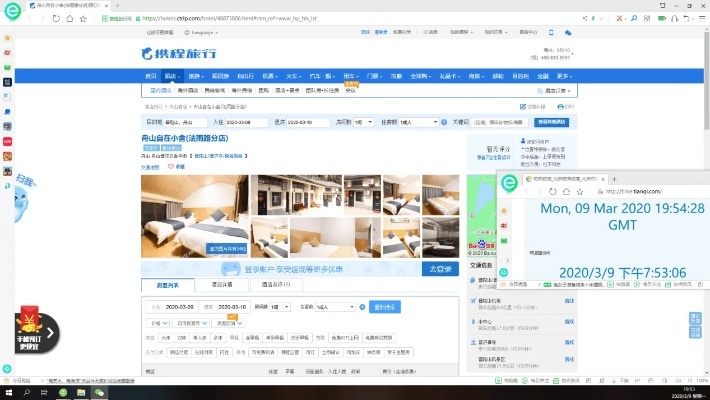Viewport: 710px width, 400px height.
Task: Toggle the 双份早餐 breakfast filter
Action: [x=299, y=338]
